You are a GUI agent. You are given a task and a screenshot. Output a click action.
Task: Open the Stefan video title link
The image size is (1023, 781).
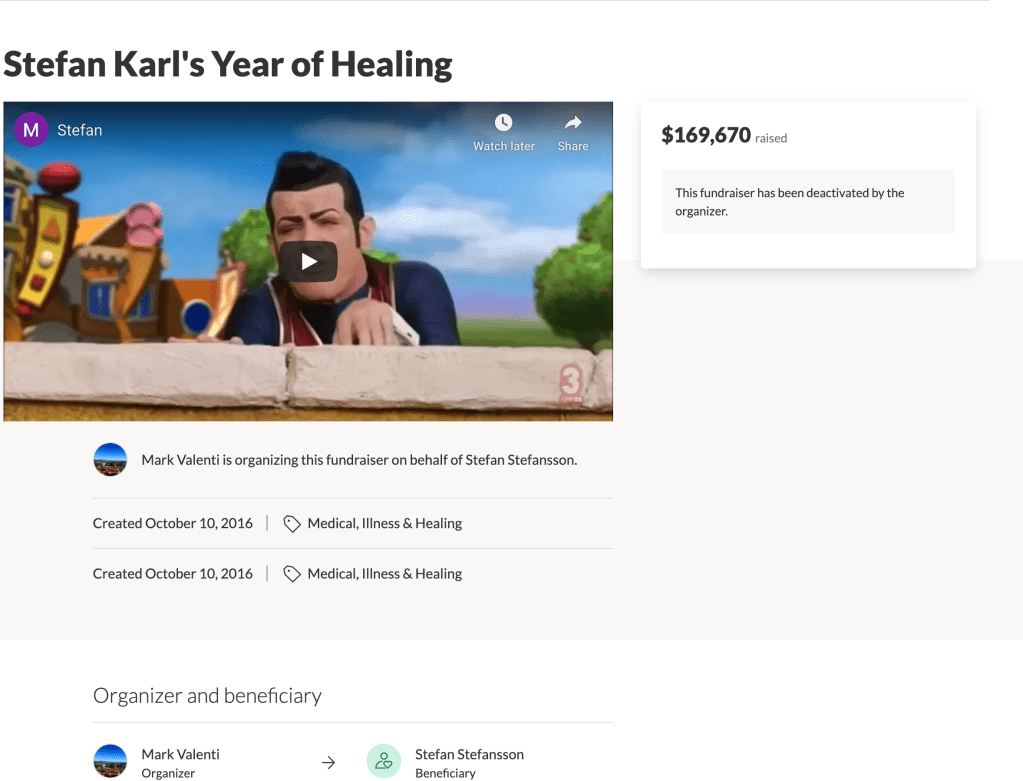(x=80, y=130)
